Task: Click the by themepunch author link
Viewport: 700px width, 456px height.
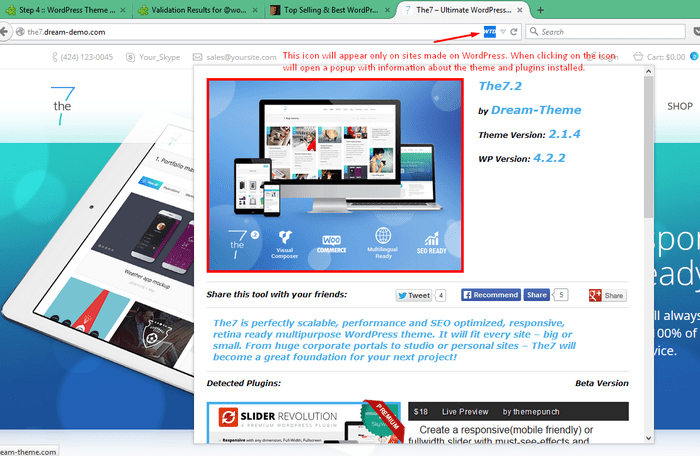Action: coord(531,412)
